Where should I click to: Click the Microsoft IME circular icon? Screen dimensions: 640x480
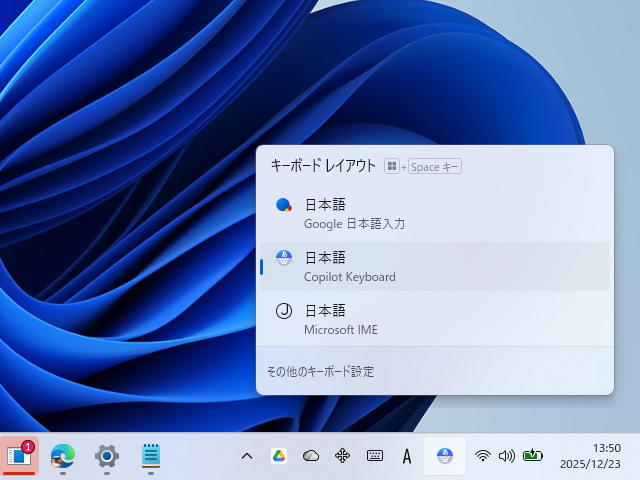tap(284, 311)
